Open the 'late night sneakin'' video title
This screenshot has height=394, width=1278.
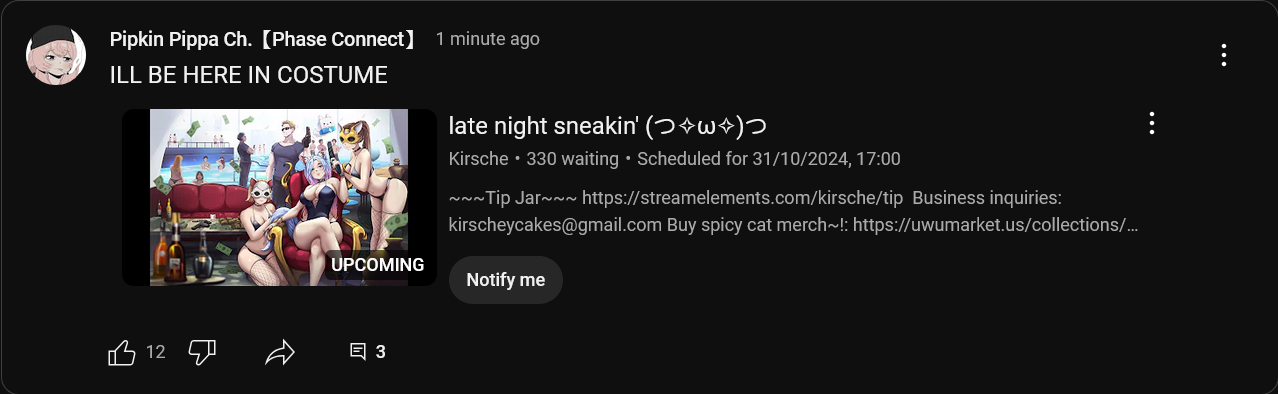(608, 126)
